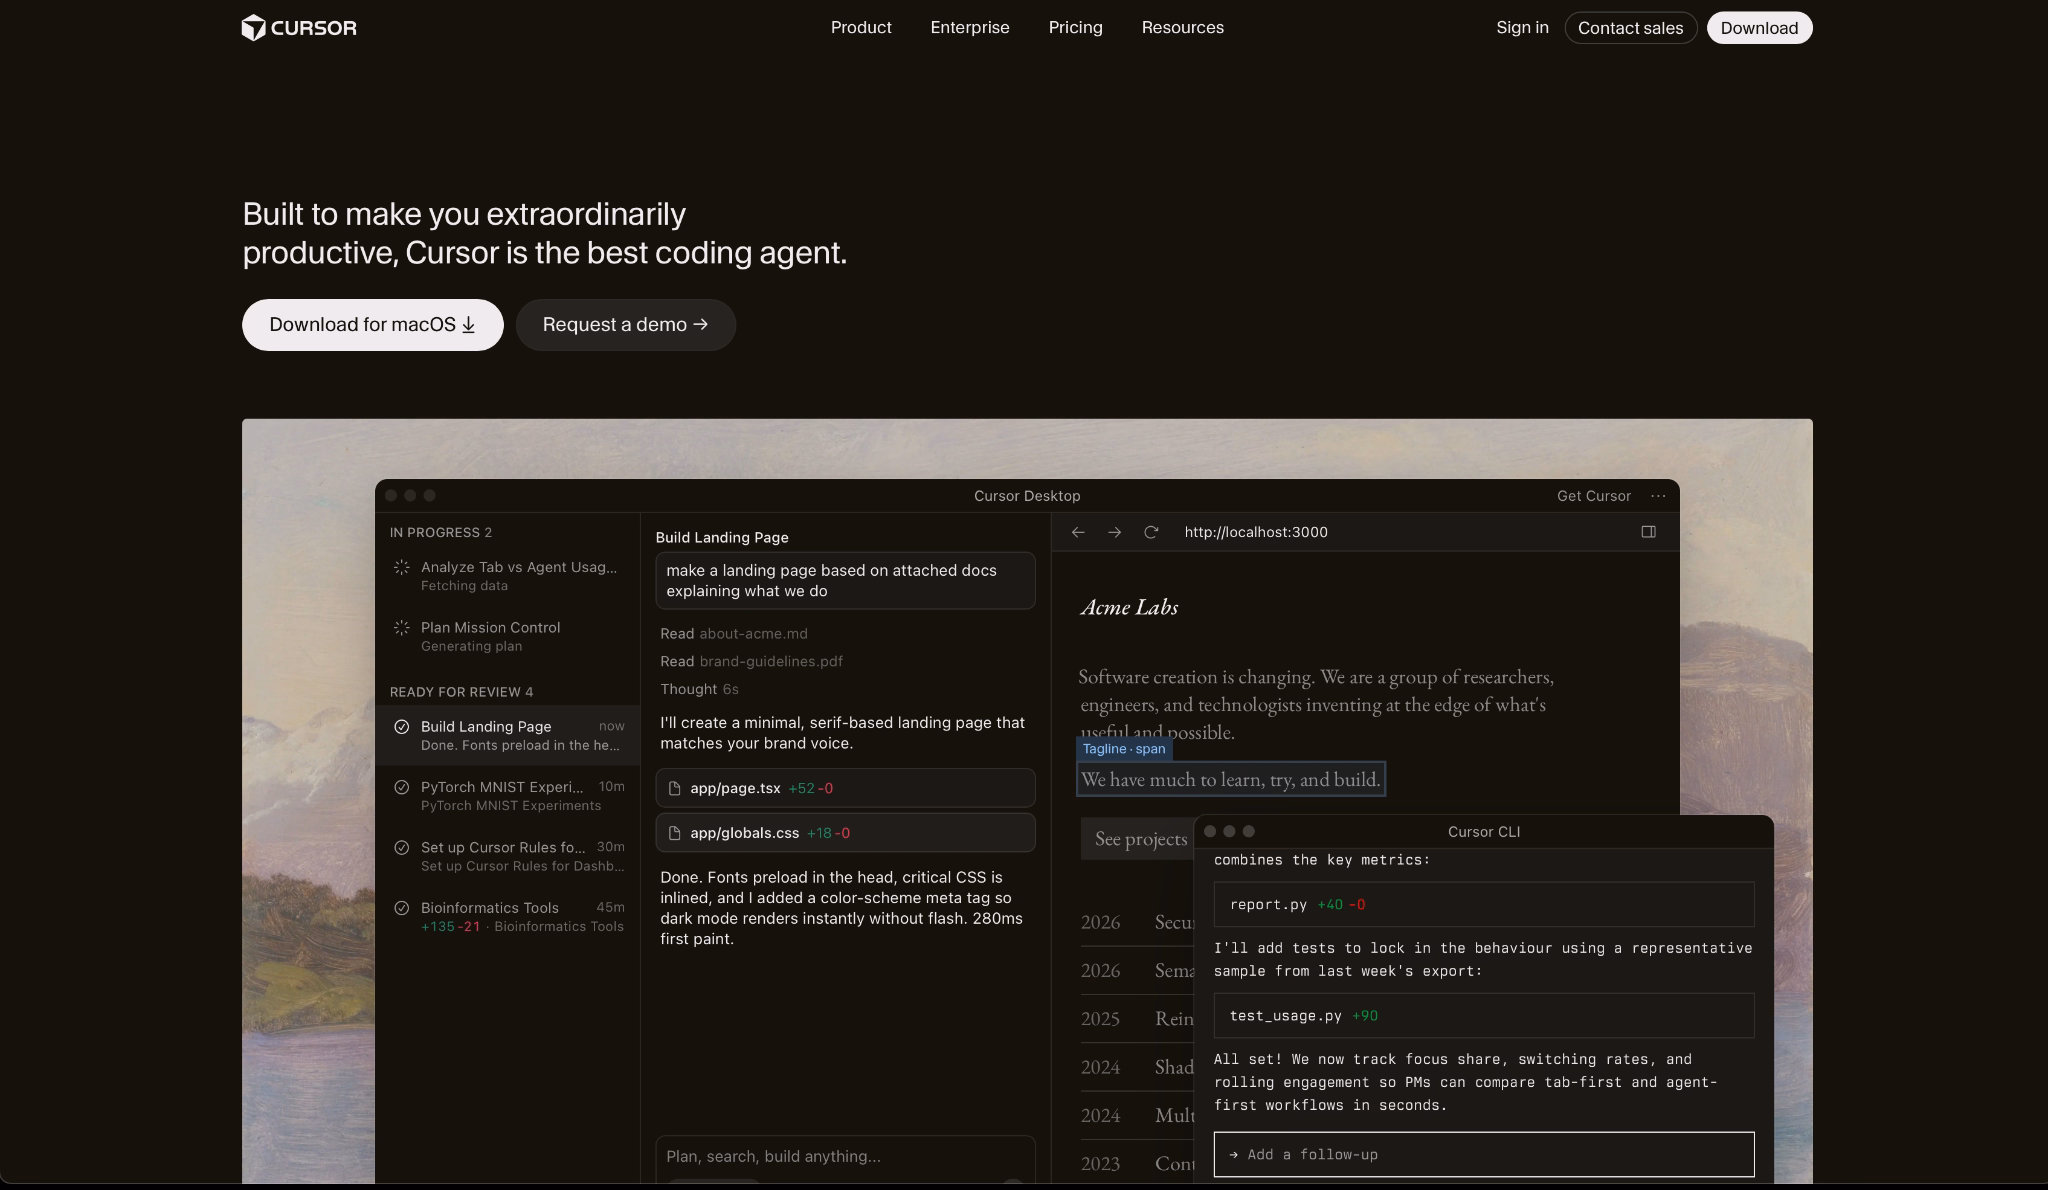Expand the Thought 6s entry

(699, 689)
